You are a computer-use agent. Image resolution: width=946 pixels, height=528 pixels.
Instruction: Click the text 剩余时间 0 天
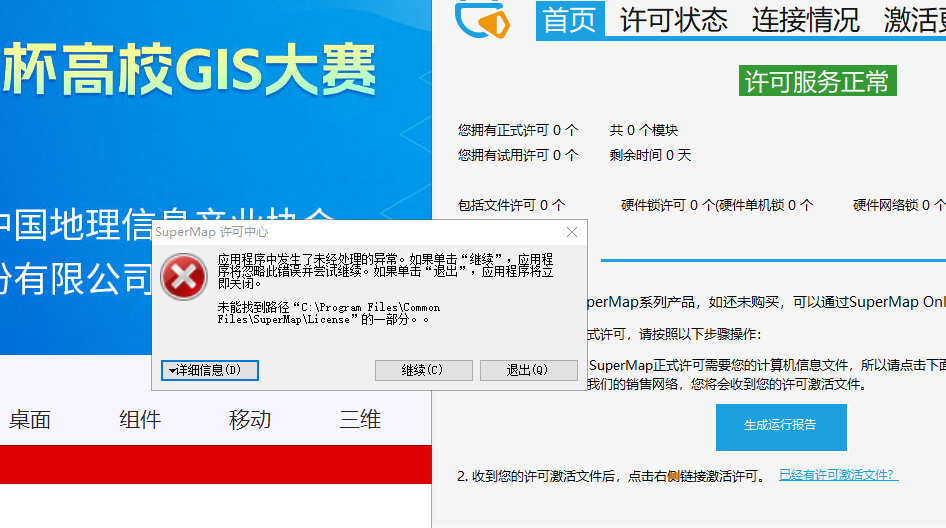coord(650,156)
